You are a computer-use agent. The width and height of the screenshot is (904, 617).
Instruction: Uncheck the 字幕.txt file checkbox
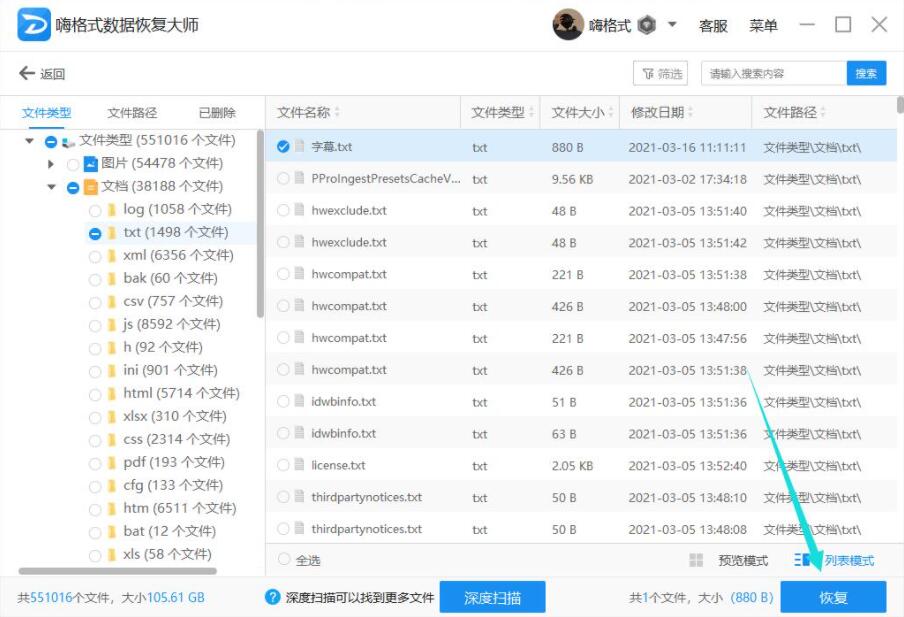pyautogui.click(x=282, y=146)
